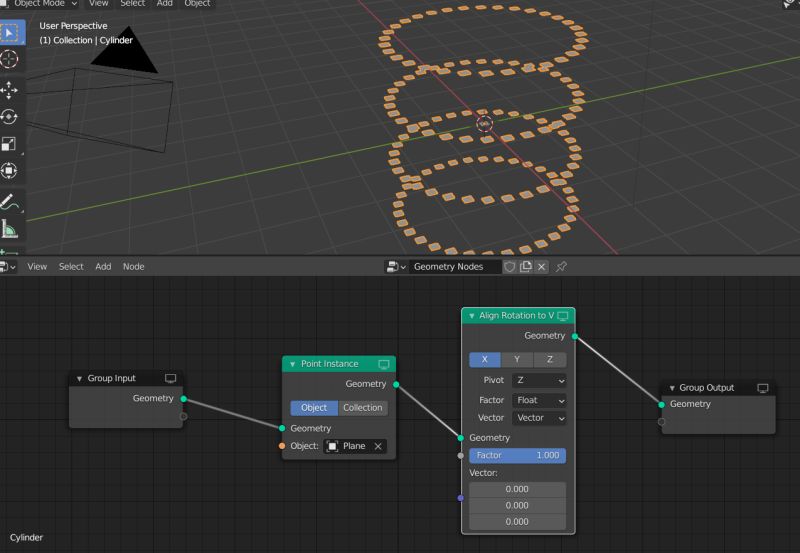Set alignment axis to Z
800x553 pixels.
(x=549, y=360)
